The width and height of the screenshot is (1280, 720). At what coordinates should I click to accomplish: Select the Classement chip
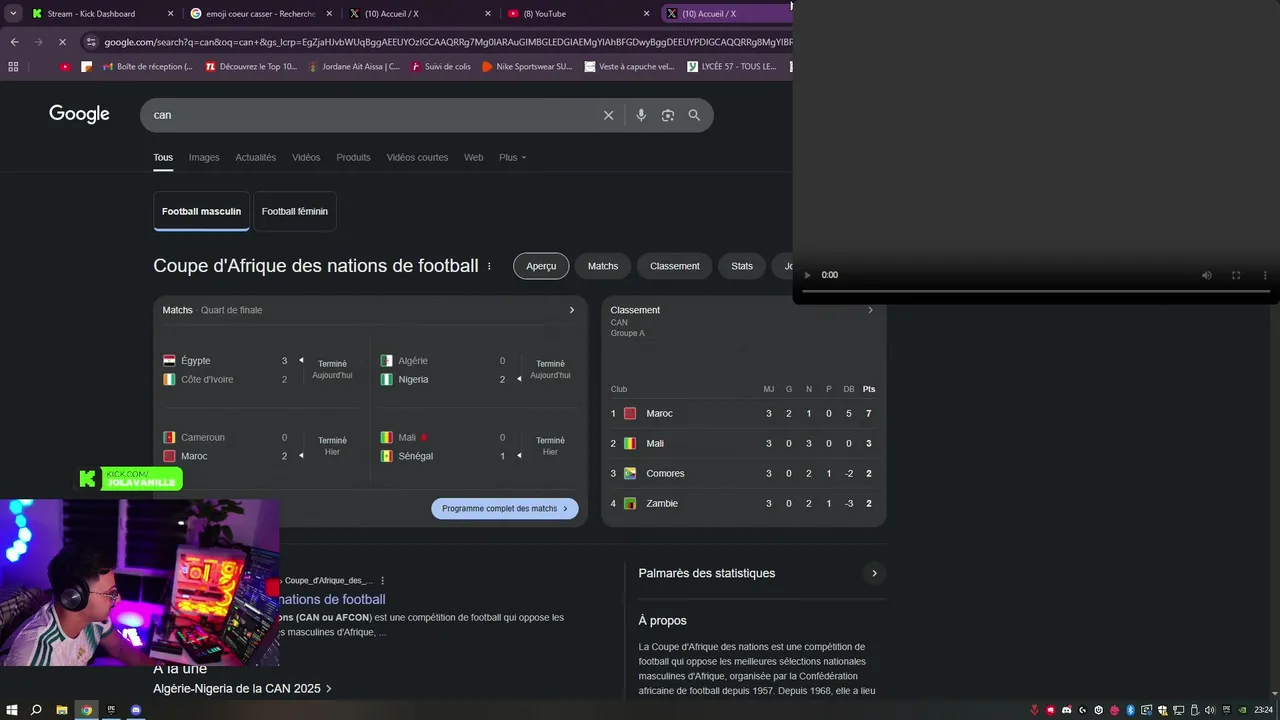pos(674,266)
